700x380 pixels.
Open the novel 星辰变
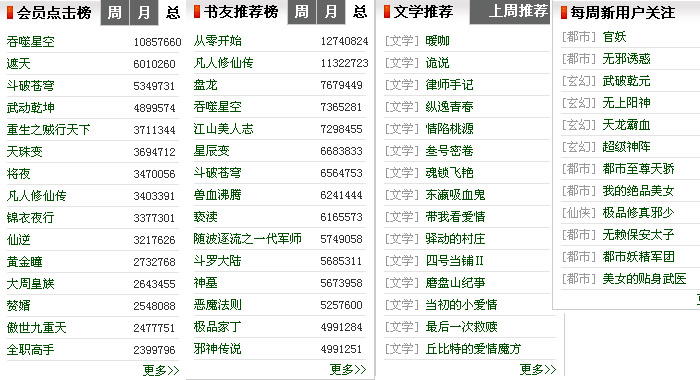(212, 151)
